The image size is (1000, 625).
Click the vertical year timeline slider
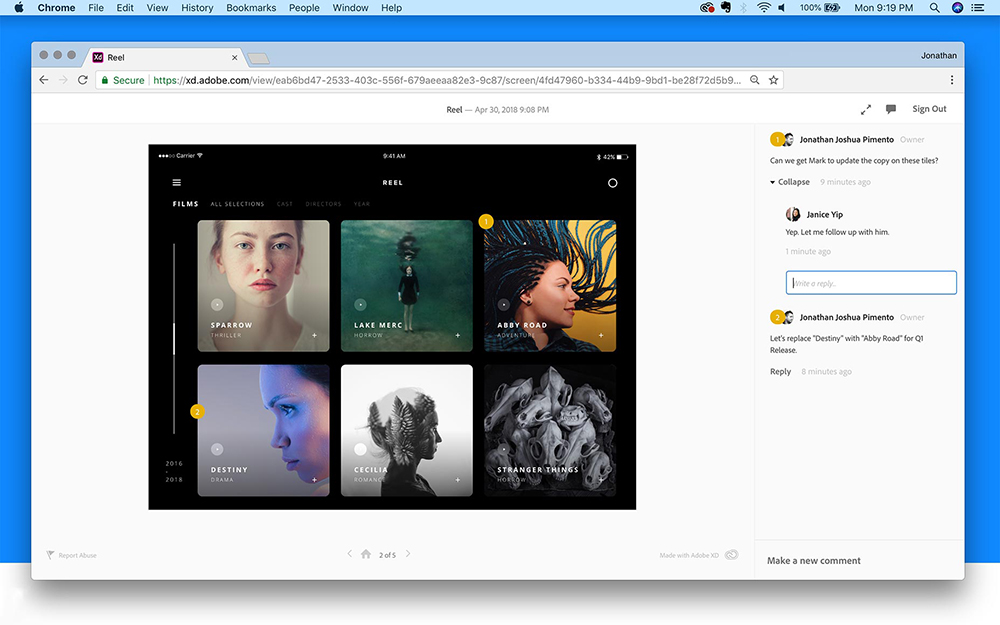[174, 339]
